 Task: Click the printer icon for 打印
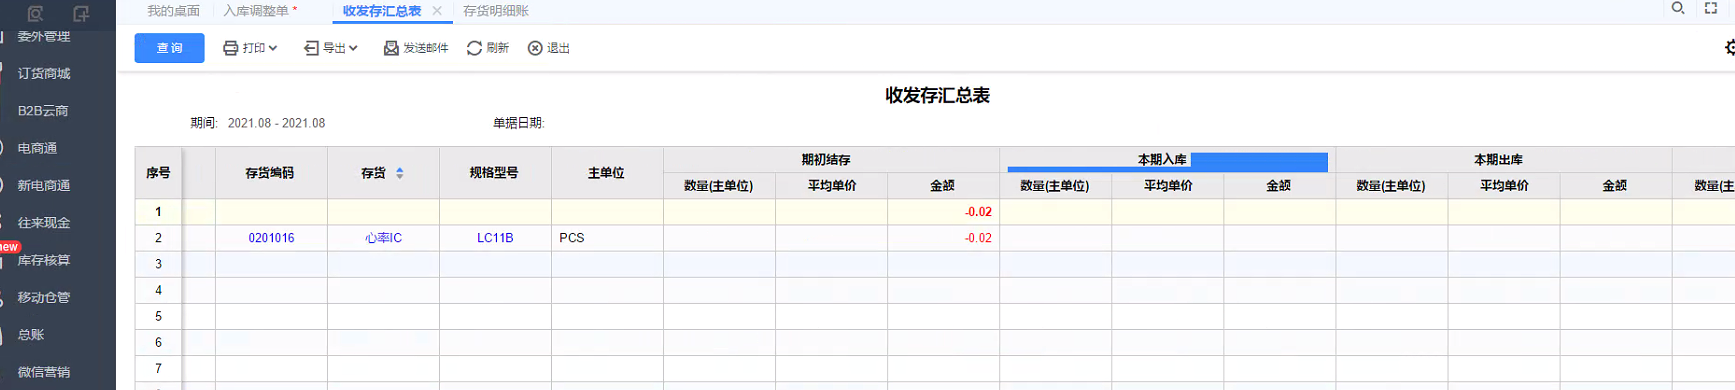pyautogui.click(x=231, y=48)
